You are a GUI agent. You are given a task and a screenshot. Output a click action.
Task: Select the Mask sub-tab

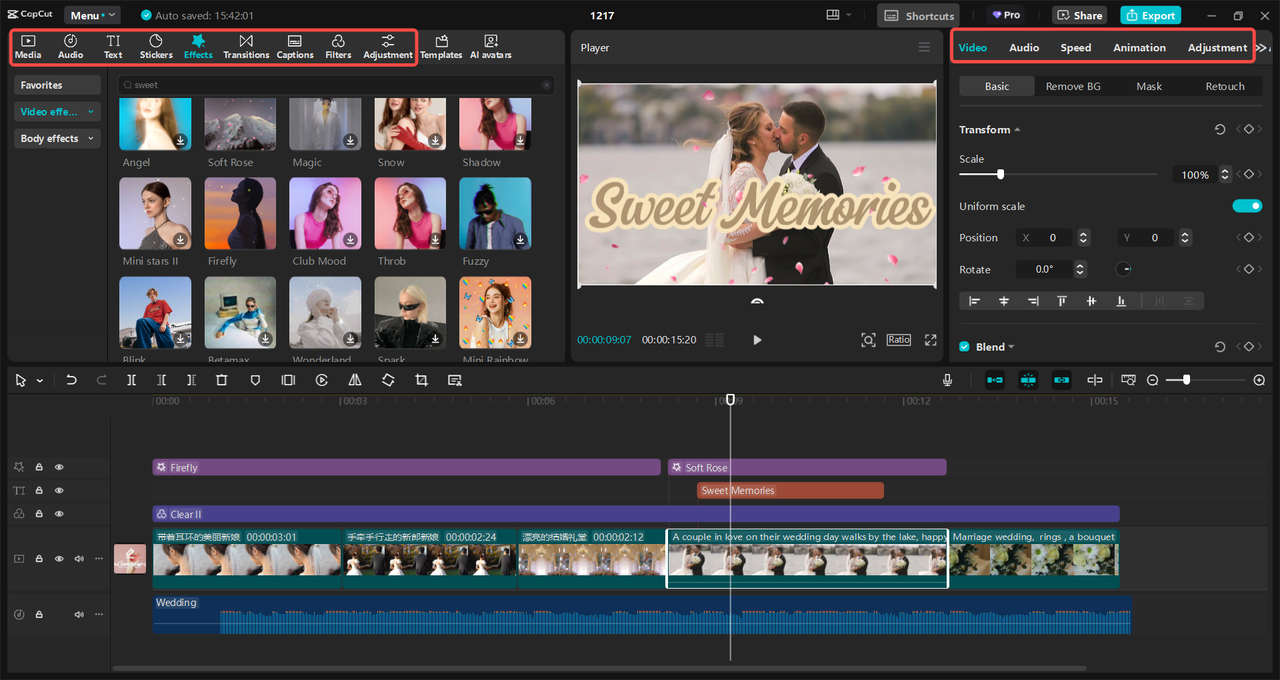pyautogui.click(x=1149, y=86)
